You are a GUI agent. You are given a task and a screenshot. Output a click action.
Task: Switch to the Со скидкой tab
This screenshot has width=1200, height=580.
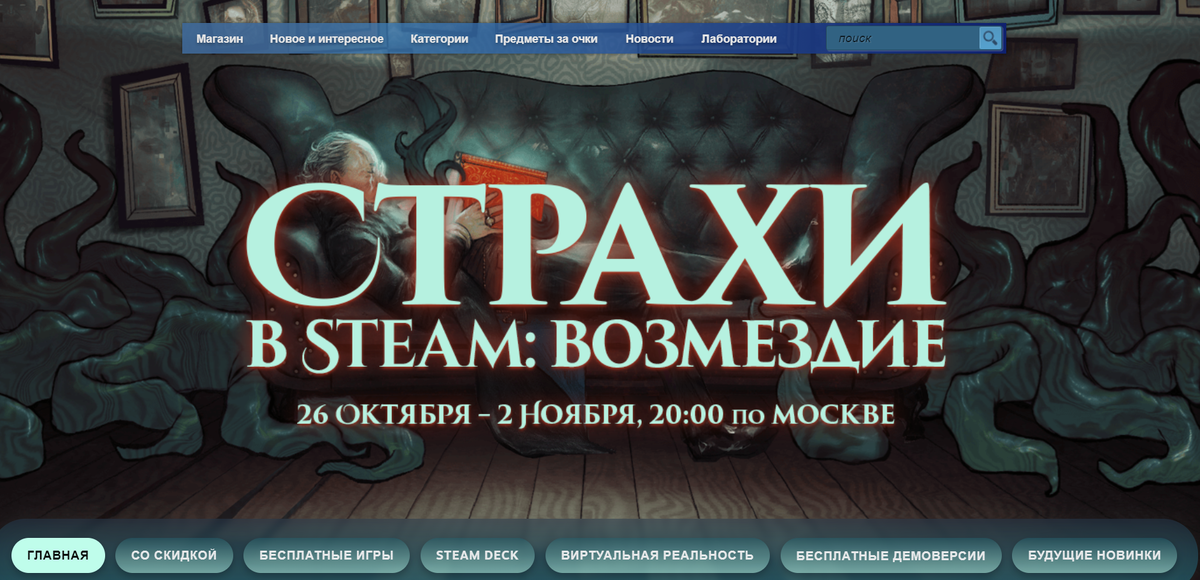pos(174,555)
